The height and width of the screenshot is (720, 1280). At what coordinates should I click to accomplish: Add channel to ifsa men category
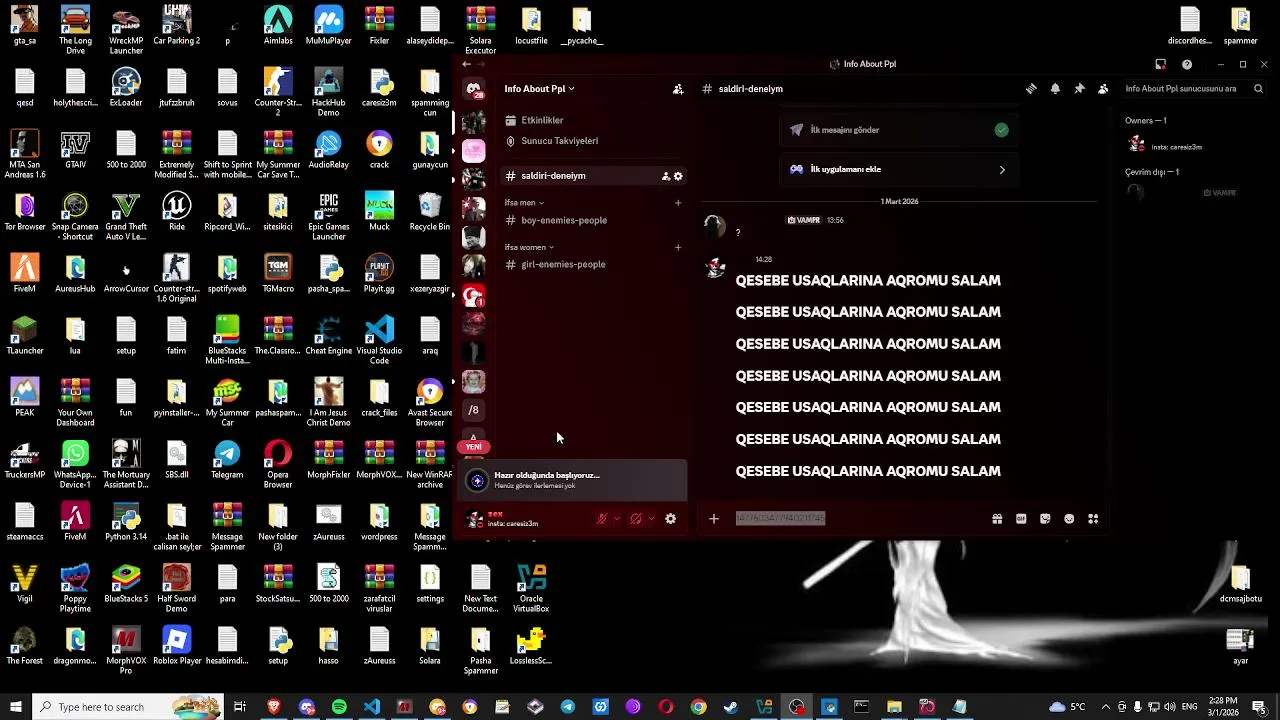[678, 203]
